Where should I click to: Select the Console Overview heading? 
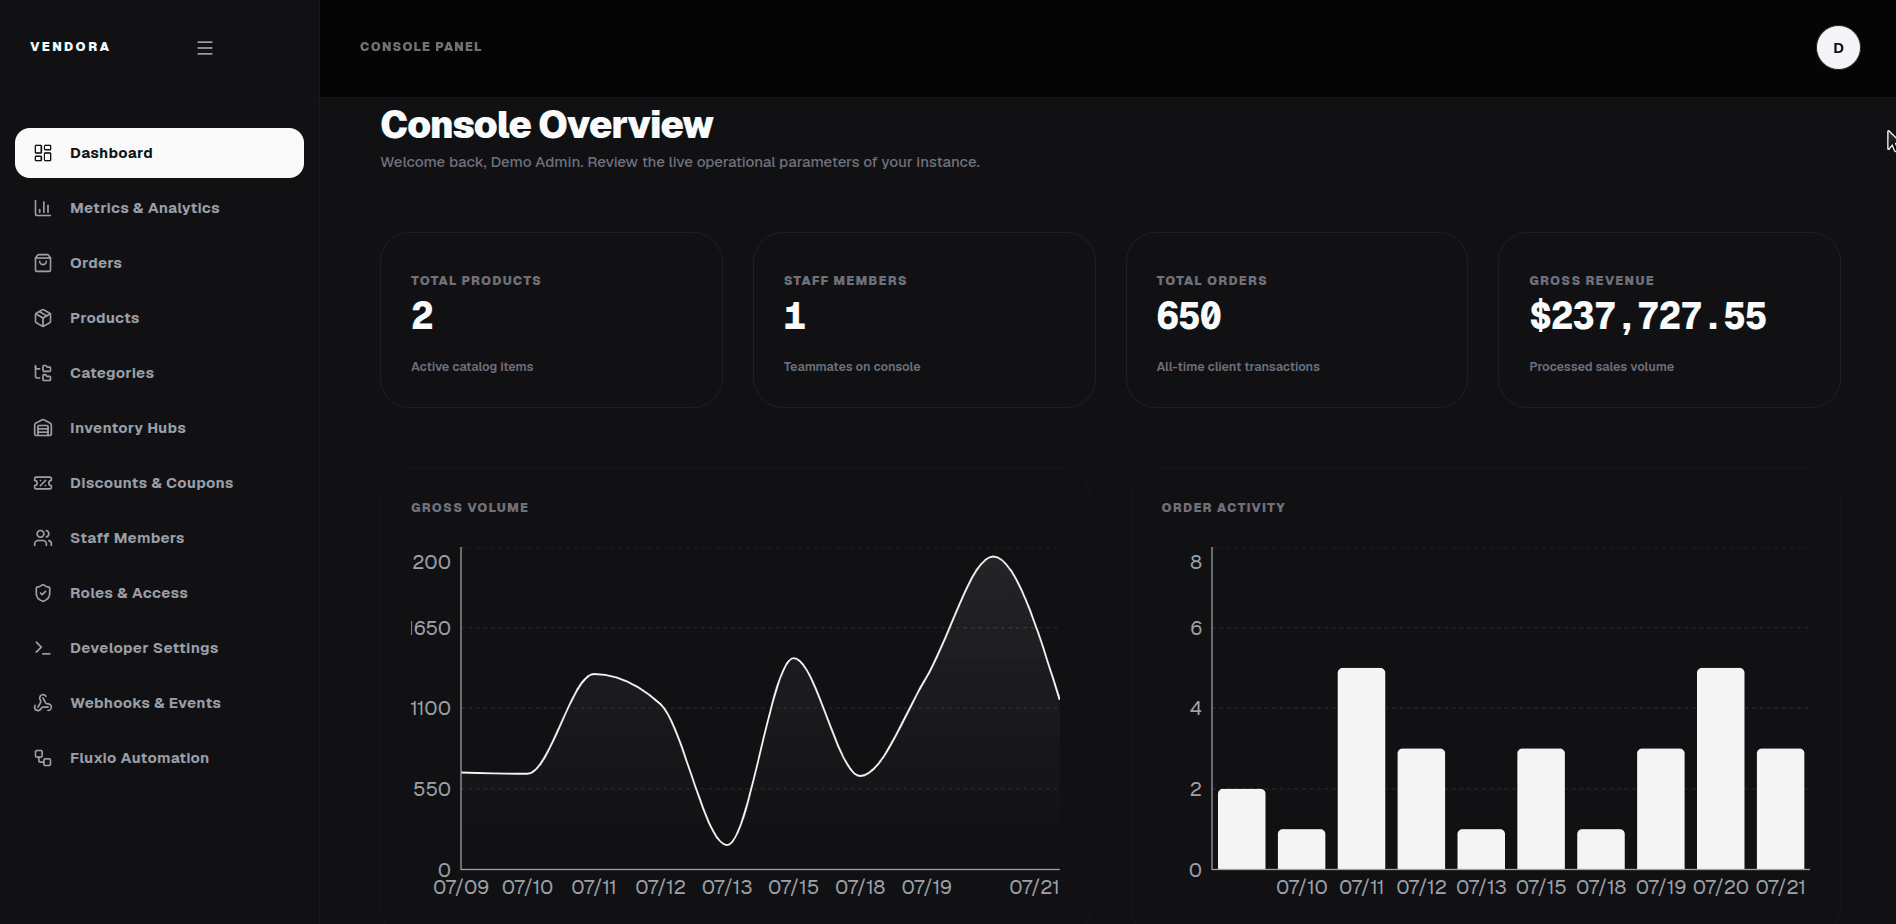547,125
